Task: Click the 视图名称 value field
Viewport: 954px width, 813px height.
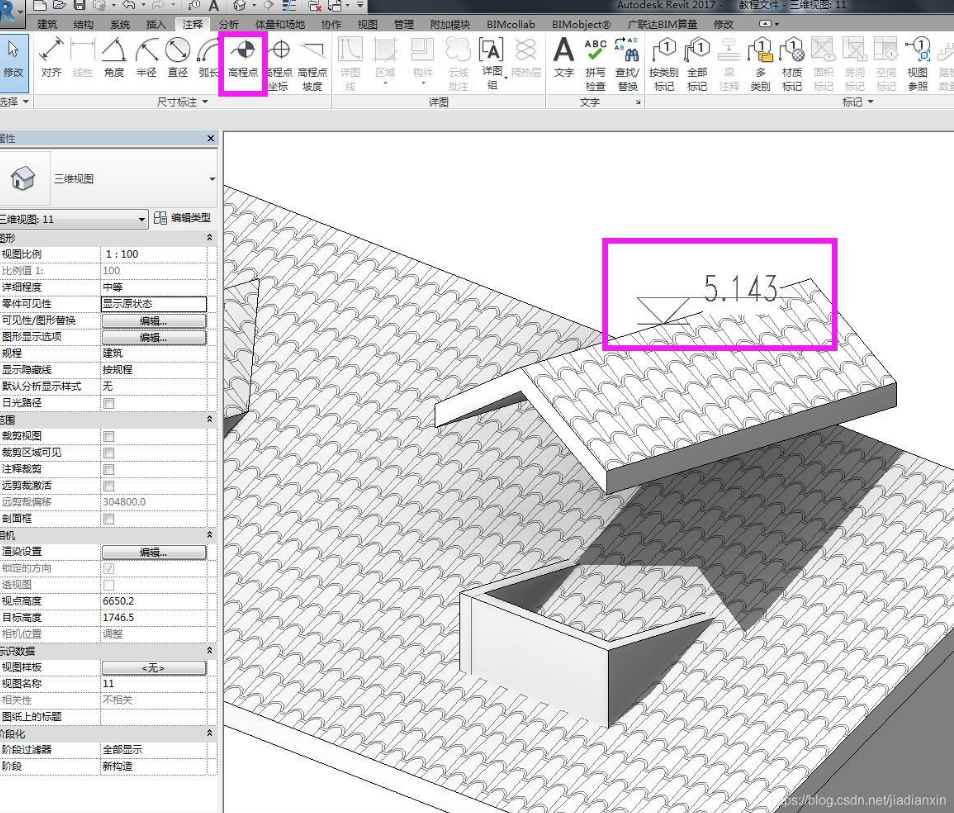Action: pos(153,683)
